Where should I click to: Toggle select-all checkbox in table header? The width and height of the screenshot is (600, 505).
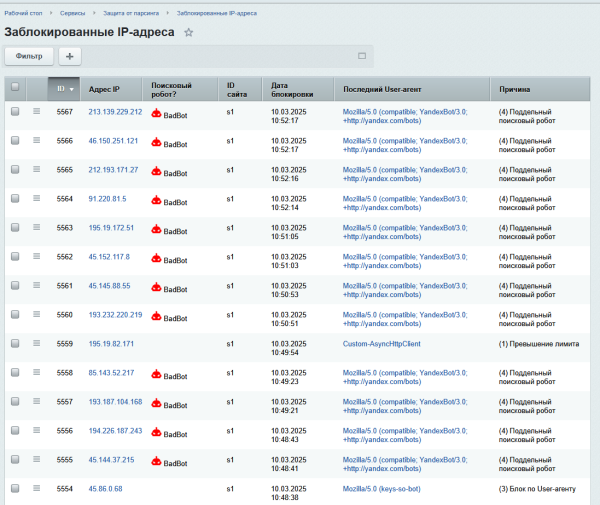pos(15,88)
